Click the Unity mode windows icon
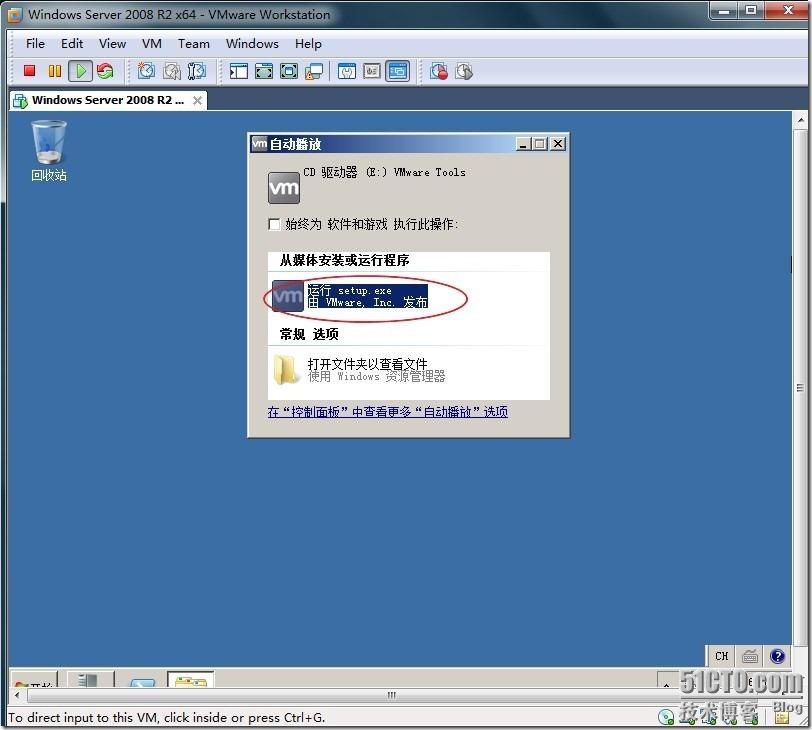 click(x=314, y=71)
